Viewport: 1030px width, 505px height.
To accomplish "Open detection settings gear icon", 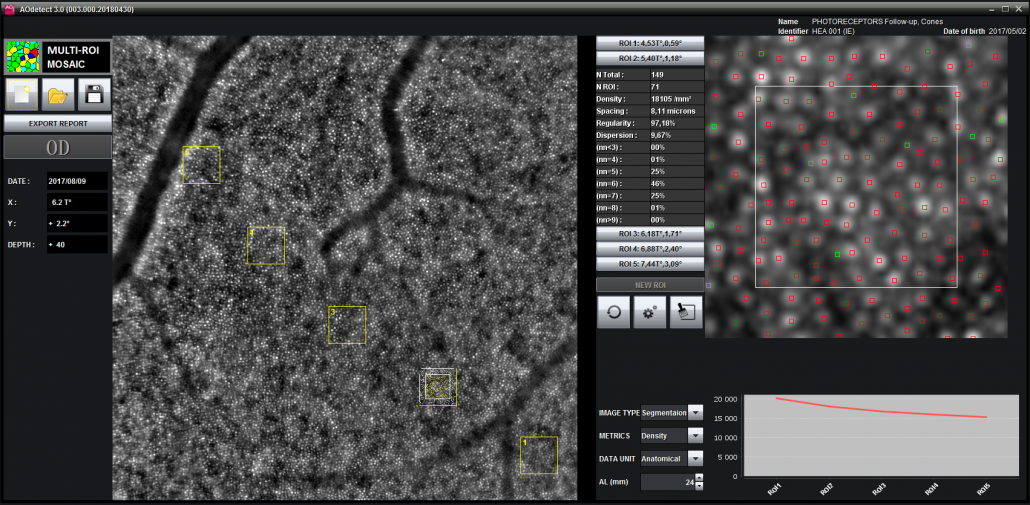I will point(649,312).
